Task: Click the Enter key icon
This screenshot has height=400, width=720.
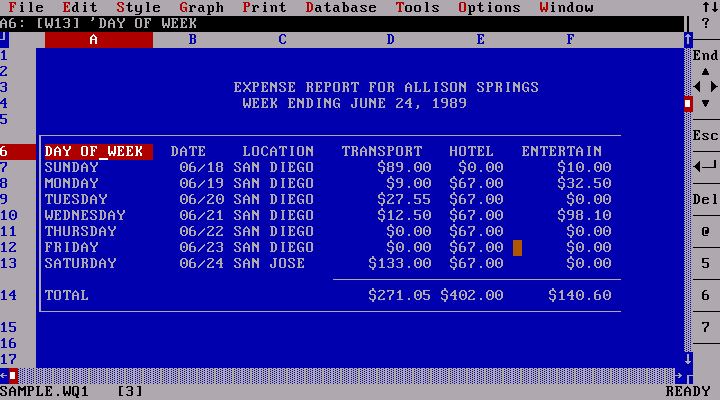Action: [705, 166]
